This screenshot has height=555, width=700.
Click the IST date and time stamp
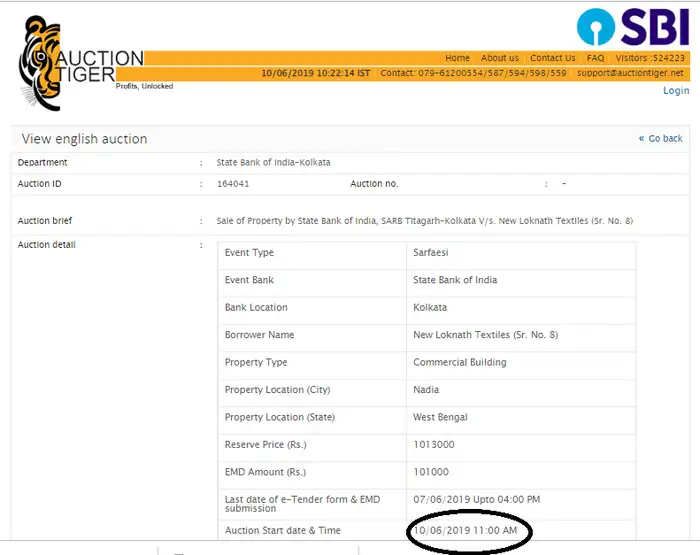pyautogui.click(x=315, y=73)
